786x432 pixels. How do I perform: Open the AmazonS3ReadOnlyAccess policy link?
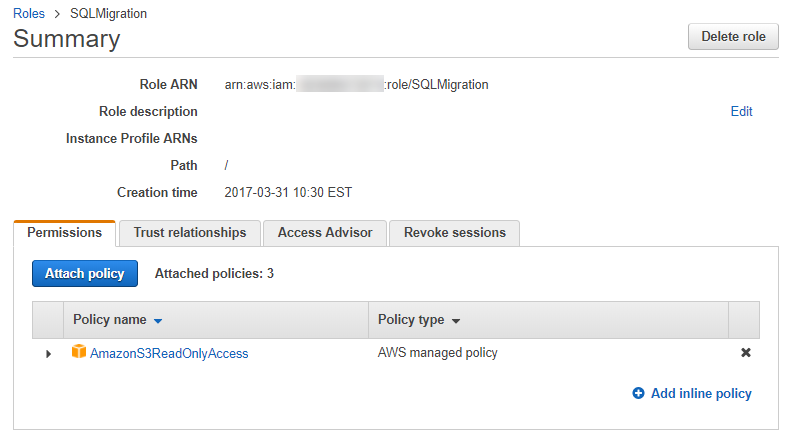coord(169,353)
